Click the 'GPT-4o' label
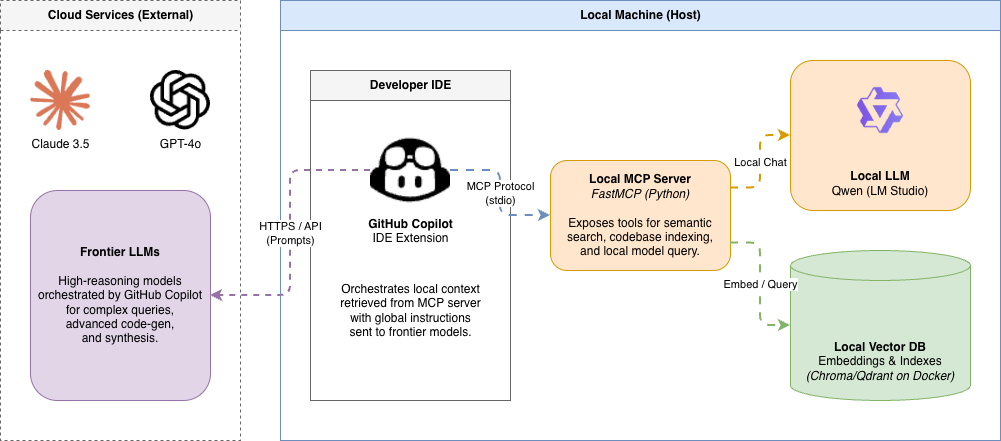Image resolution: width=1001 pixels, height=441 pixels. pos(180,144)
